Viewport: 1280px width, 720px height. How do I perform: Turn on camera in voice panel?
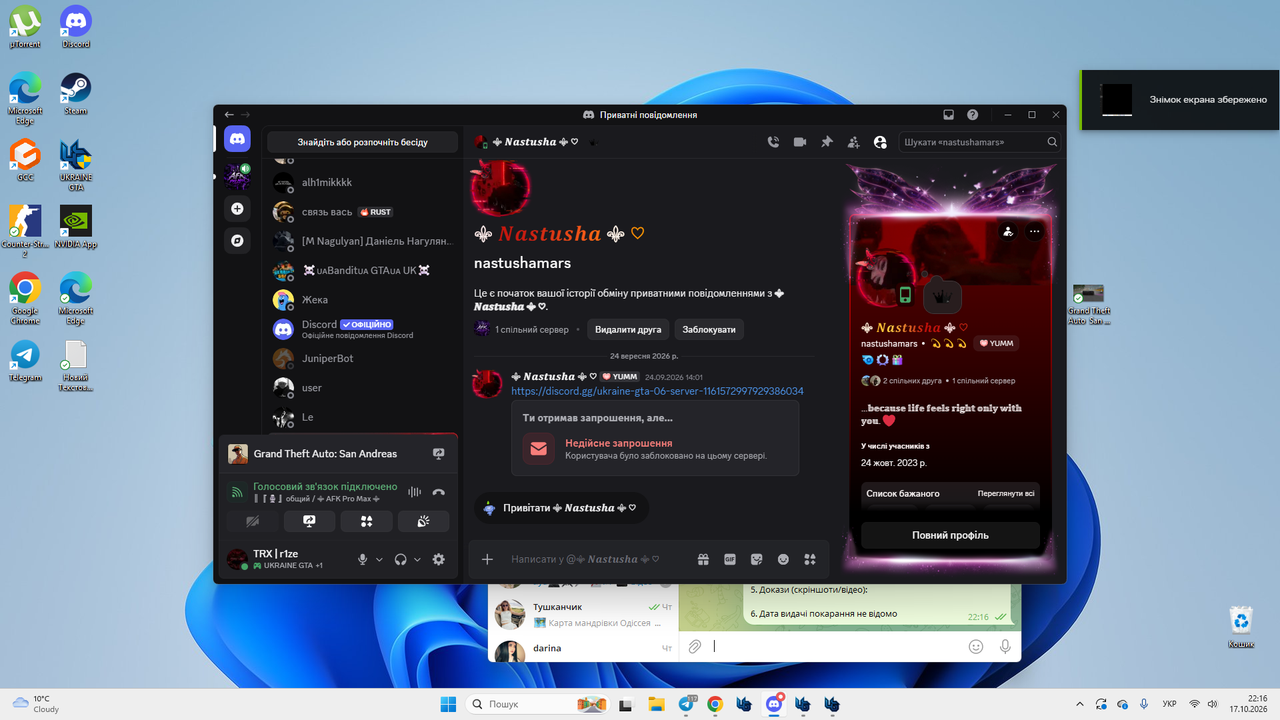252,521
